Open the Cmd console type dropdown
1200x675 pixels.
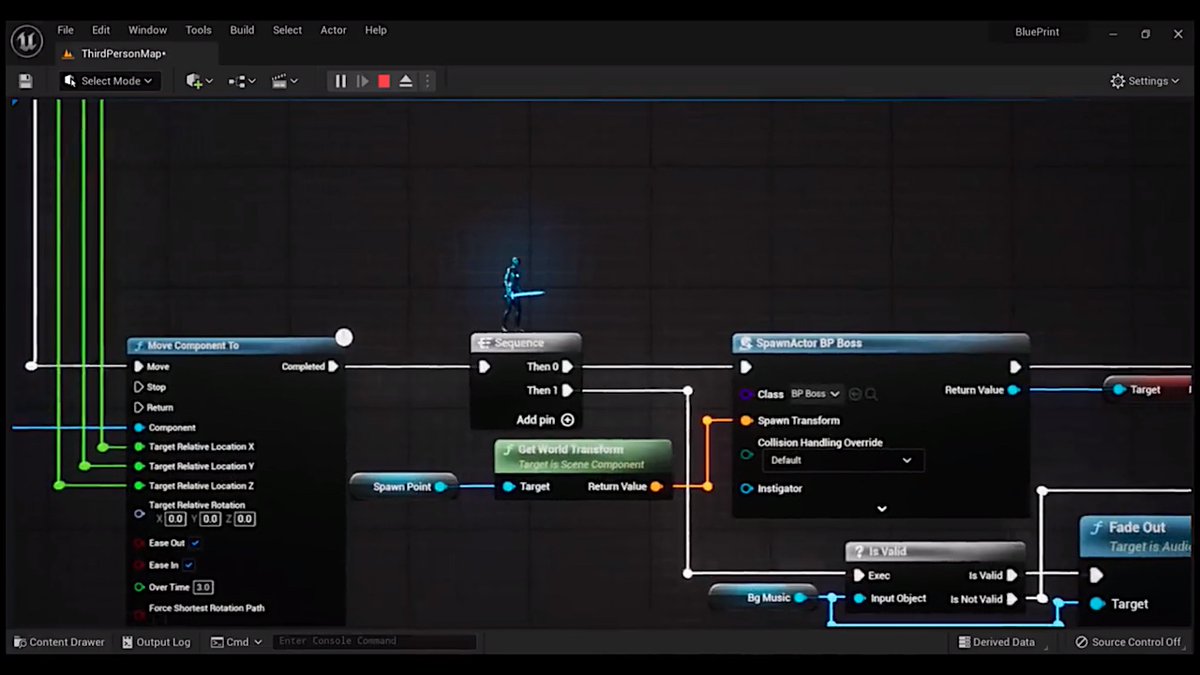(236, 642)
